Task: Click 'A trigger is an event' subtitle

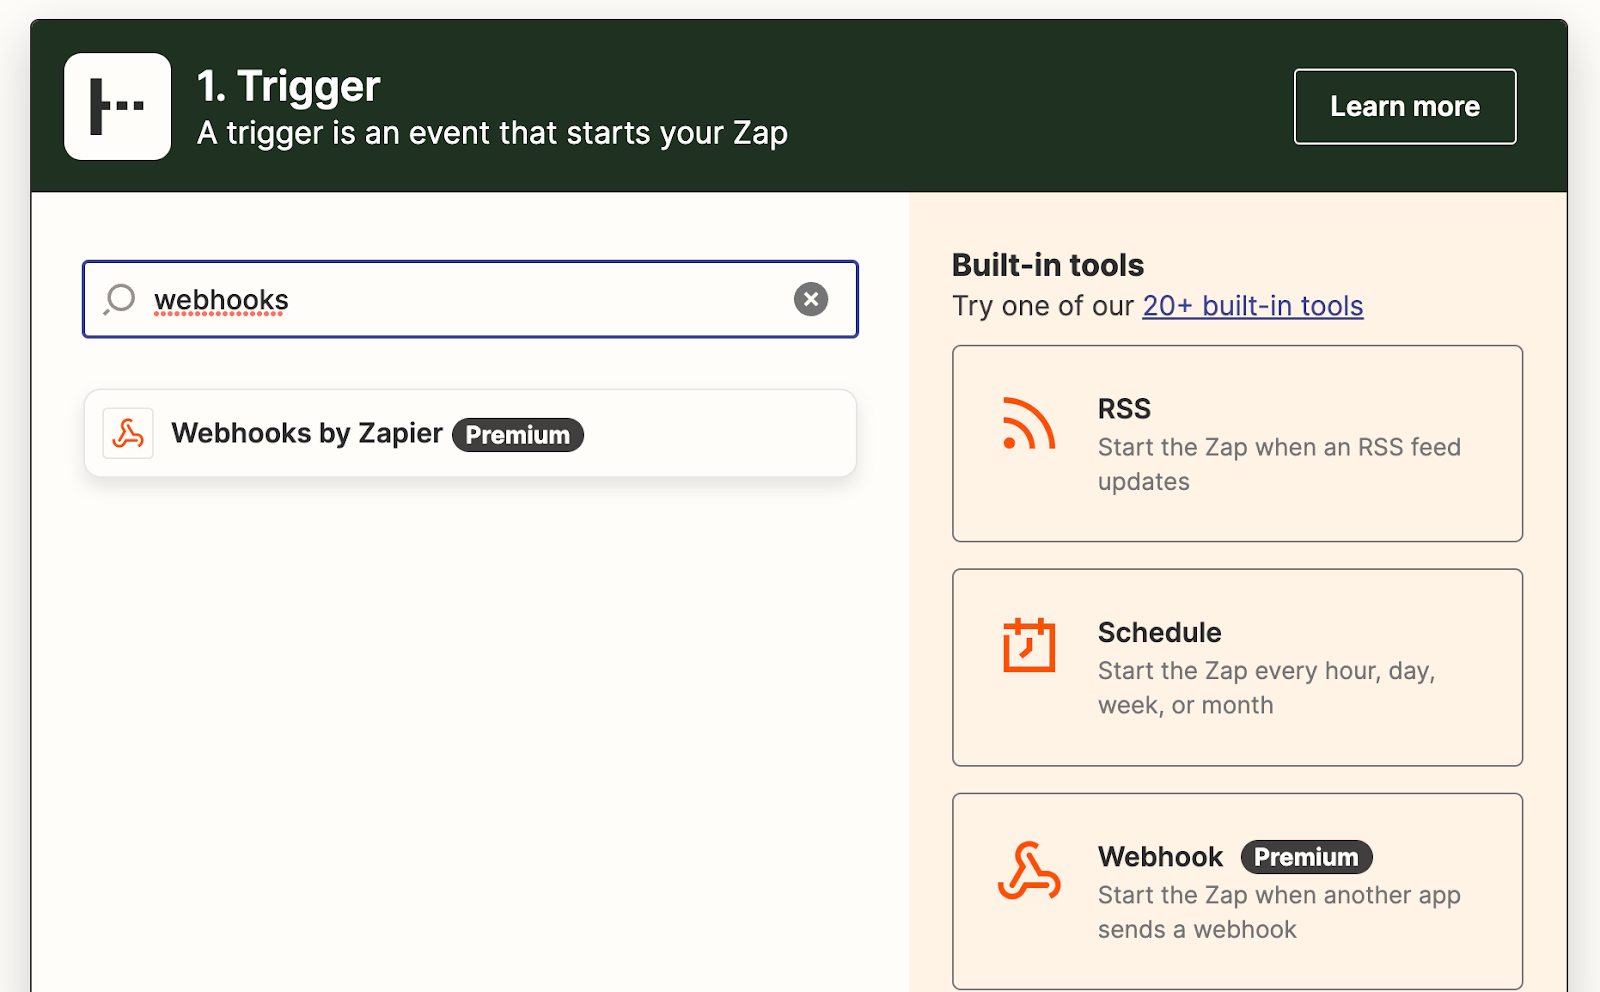Action: pos(492,133)
